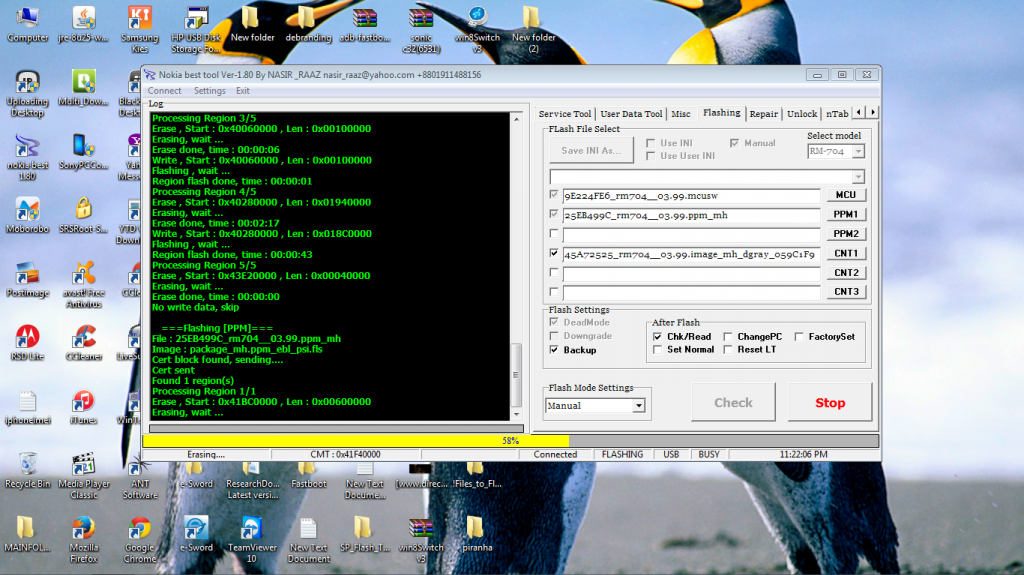Open the Settings menu
The image size is (1024, 575).
(209, 91)
